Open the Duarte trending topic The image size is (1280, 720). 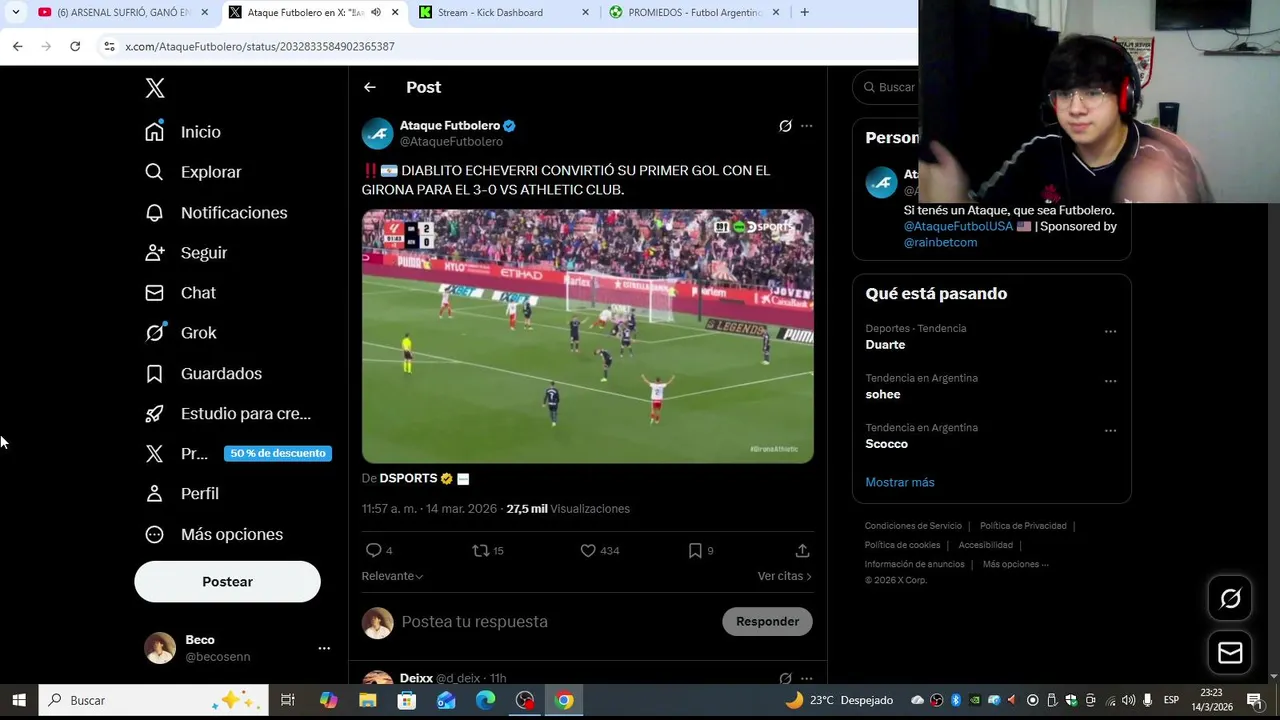[x=885, y=344]
